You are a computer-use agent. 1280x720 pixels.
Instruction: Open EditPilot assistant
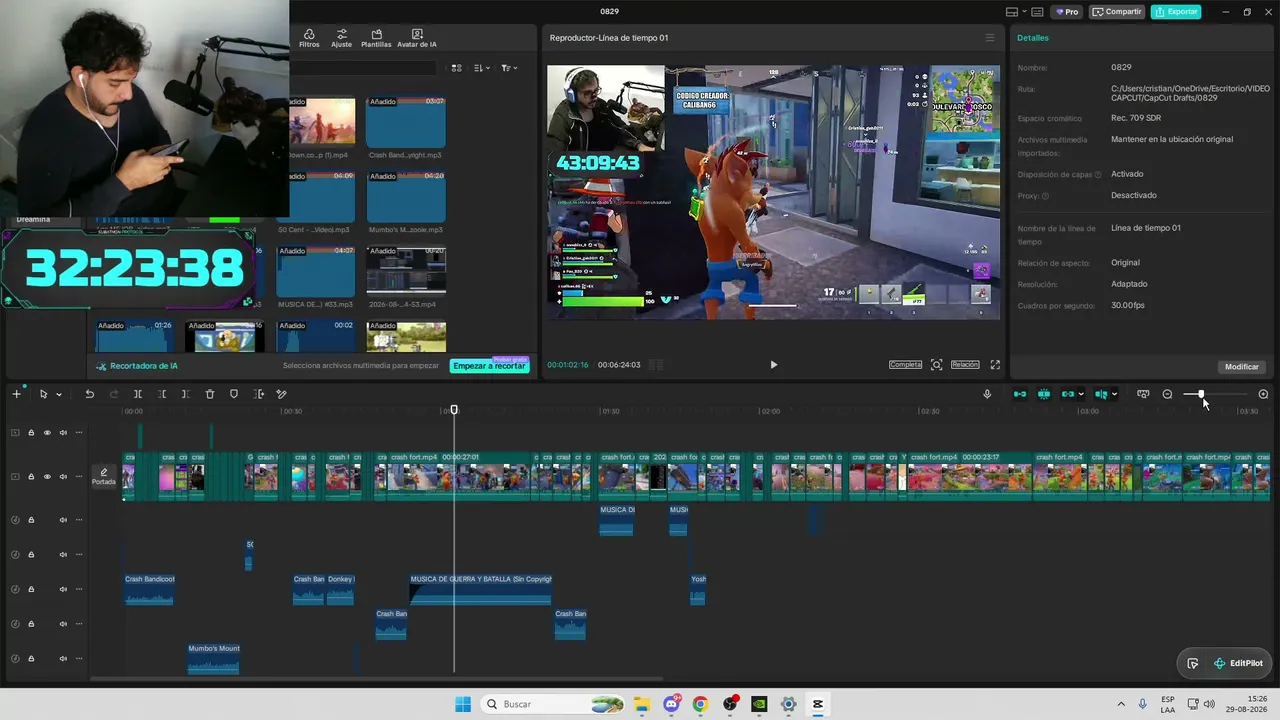(1238, 663)
